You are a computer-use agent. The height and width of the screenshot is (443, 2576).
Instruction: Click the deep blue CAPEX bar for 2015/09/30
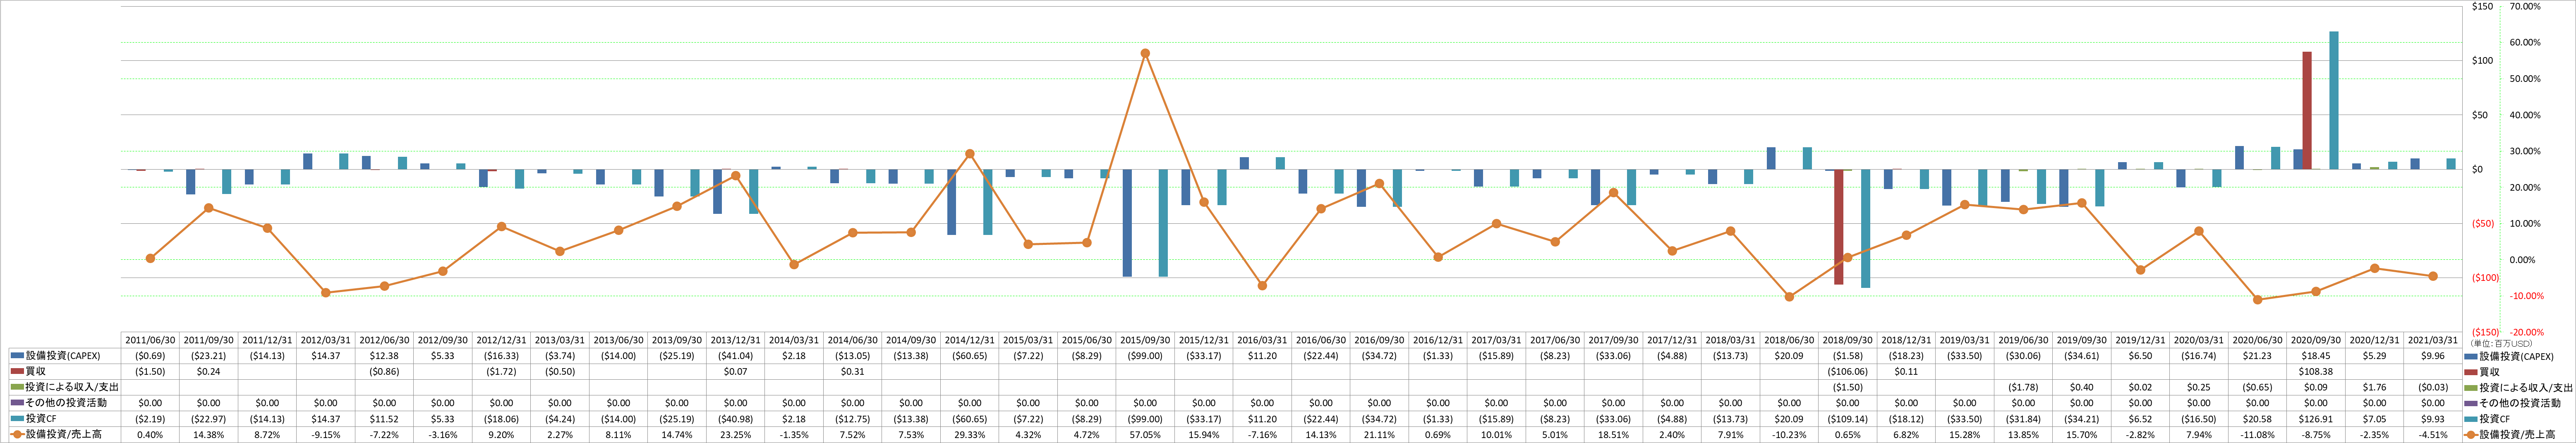coord(1127,223)
